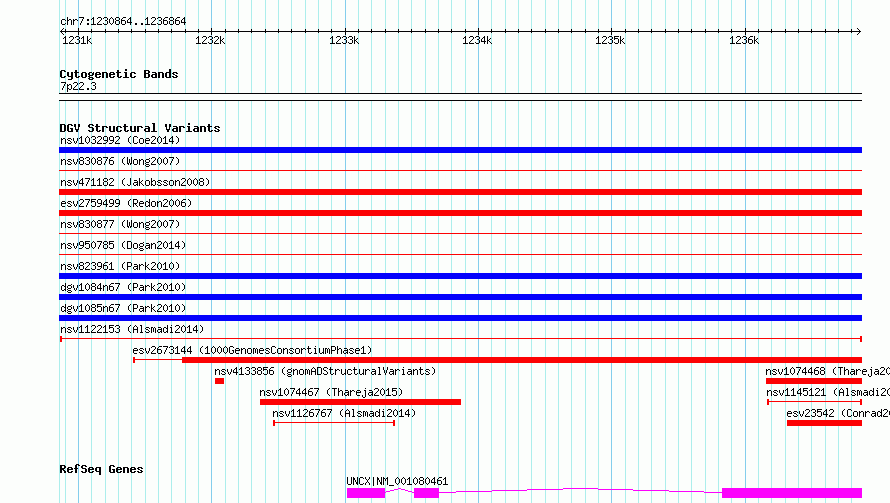Click the 1234k ruler tick label
The width and height of the screenshot is (890, 503).
click(477, 40)
